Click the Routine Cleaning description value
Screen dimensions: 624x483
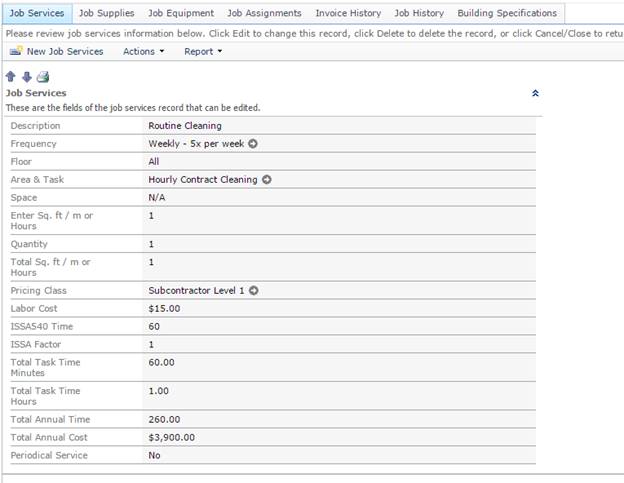[185, 126]
